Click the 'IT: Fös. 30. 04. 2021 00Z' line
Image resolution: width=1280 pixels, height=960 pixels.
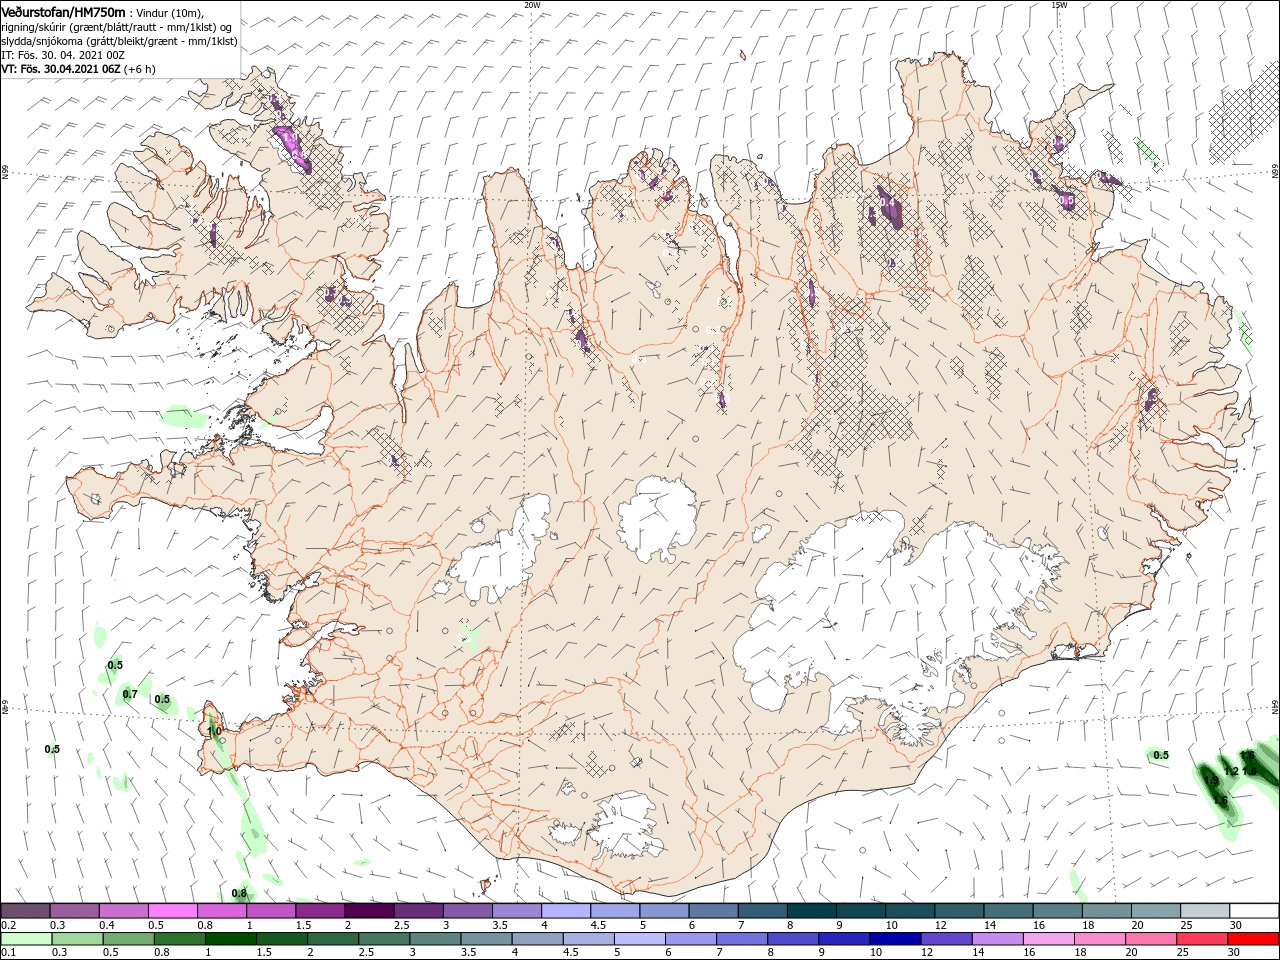coord(63,54)
